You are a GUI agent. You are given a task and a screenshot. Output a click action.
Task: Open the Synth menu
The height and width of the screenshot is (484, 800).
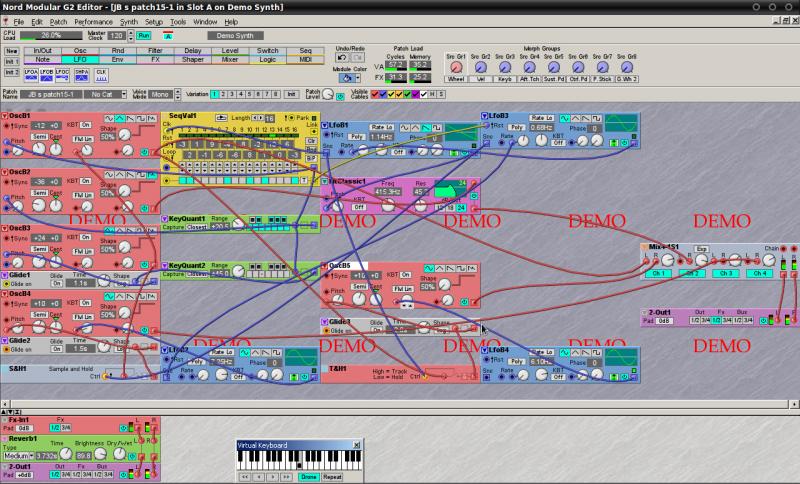(129, 22)
